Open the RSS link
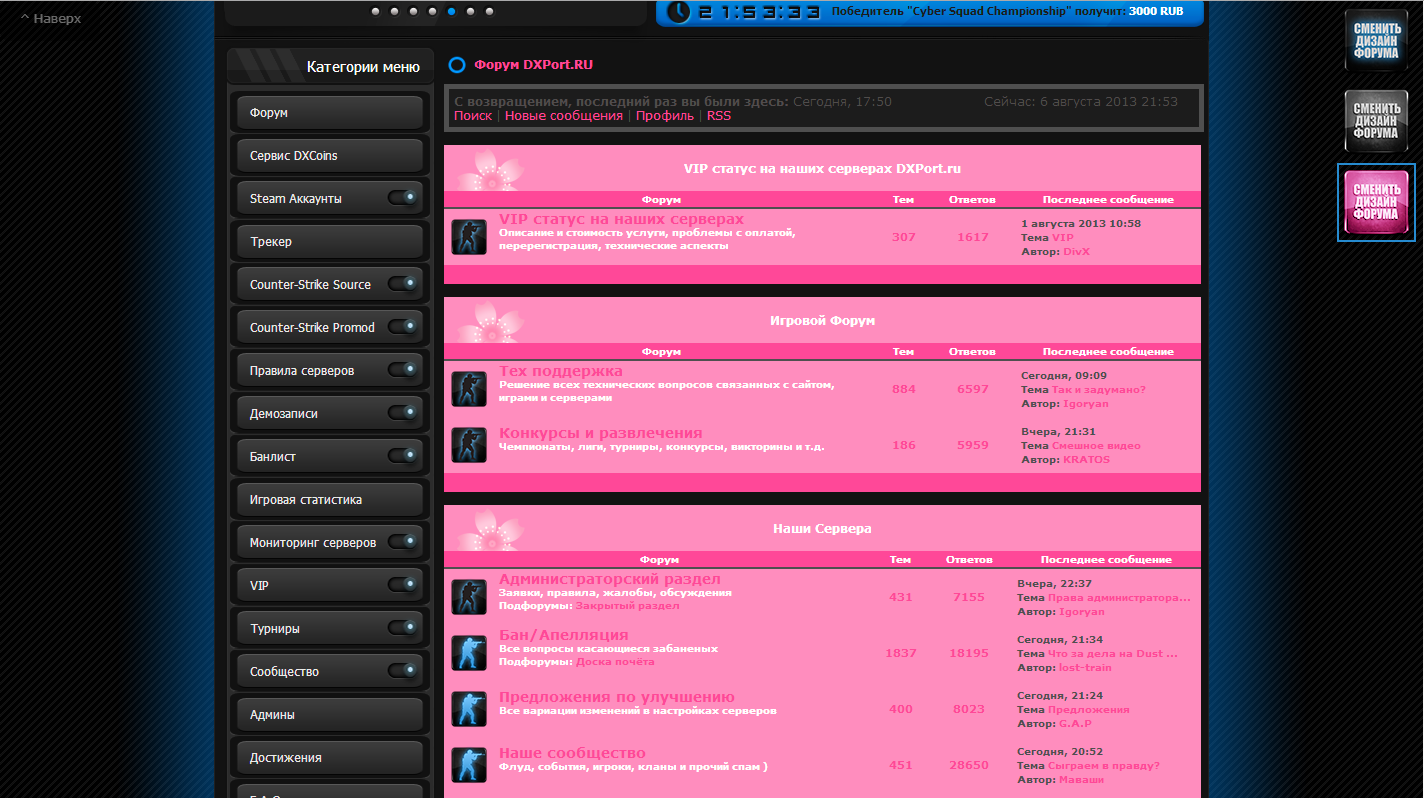Screen dimensions: 1424x798 point(719,116)
